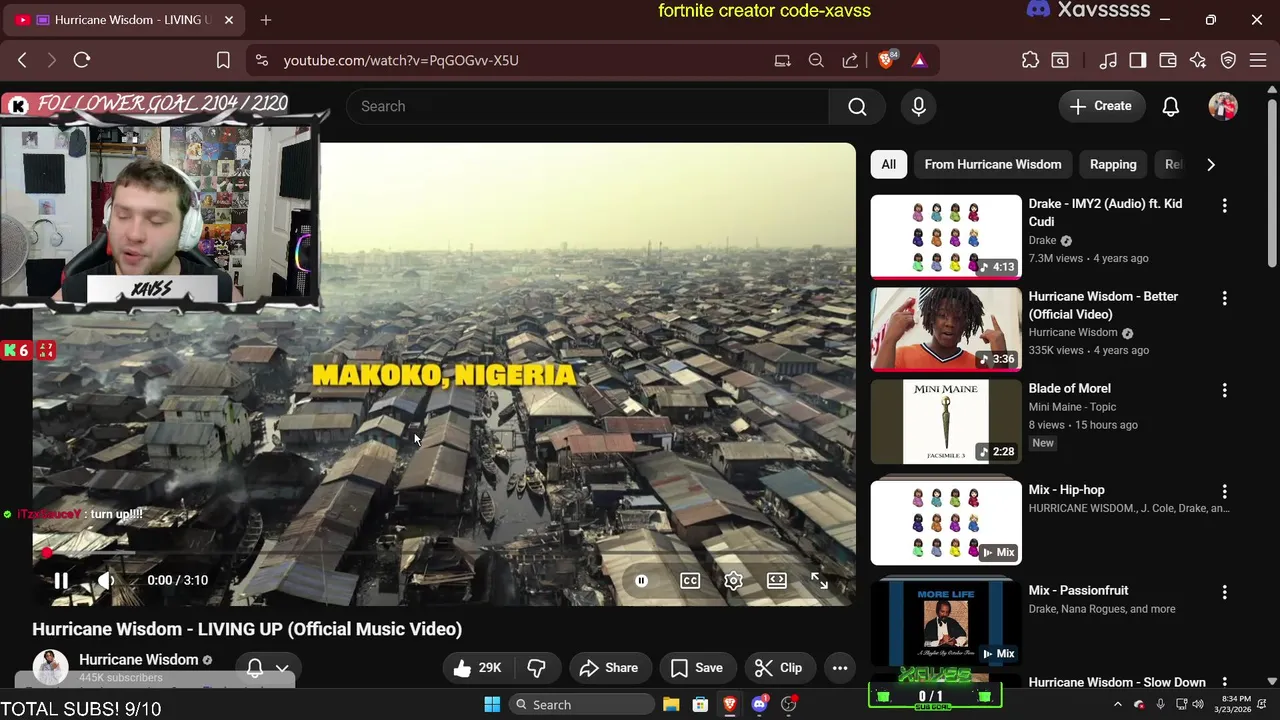This screenshot has width=1280, height=720.
Task: Open Brave Shields lion icon
Action: (x=886, y=60)
